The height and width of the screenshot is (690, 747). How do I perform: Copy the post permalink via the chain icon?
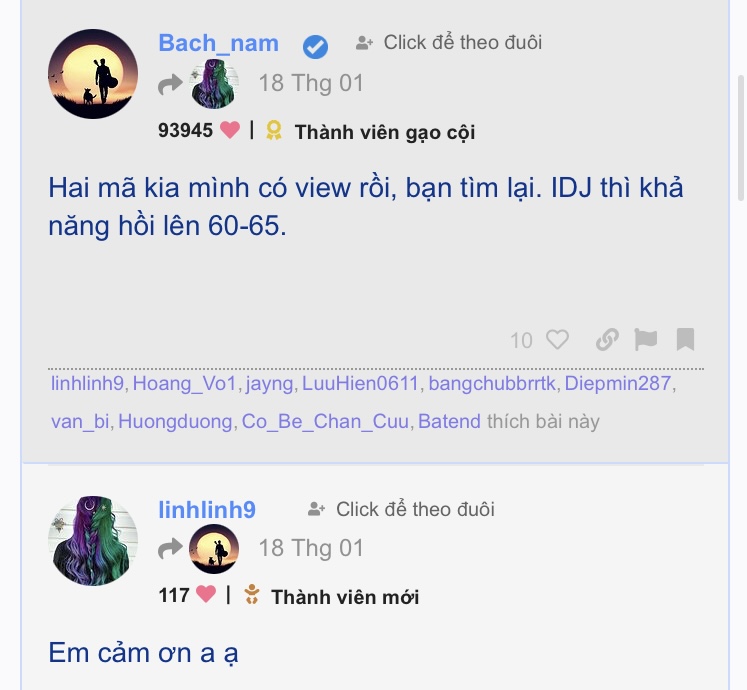click(607, 340)
